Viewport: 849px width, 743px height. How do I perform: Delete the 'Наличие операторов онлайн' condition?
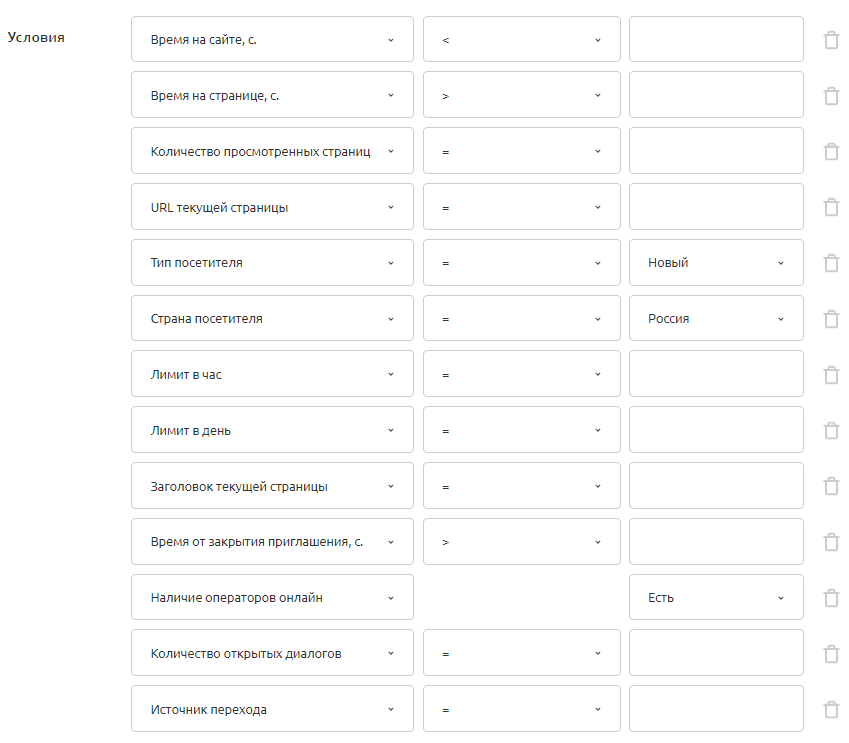point(830,598)
